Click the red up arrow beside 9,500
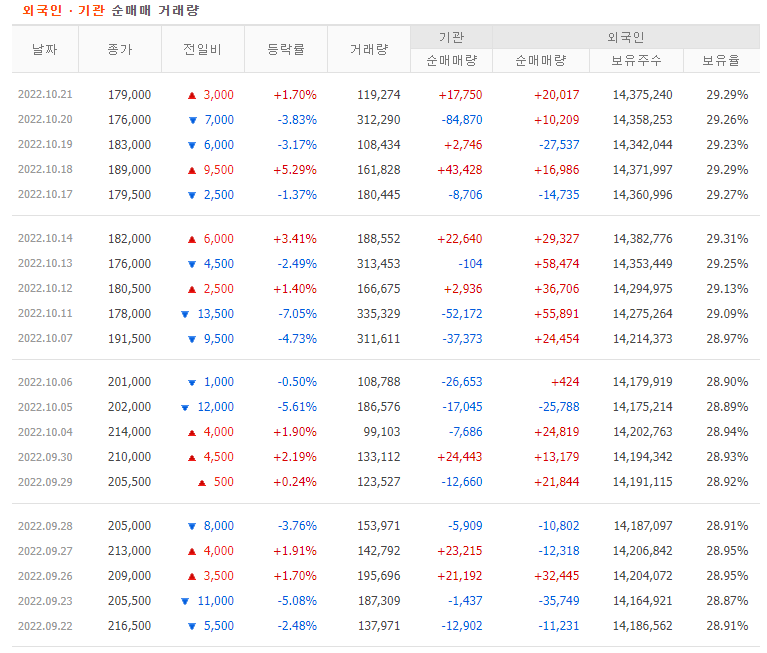The height and width of the screenshot is (653, 767). click(192, 170)
